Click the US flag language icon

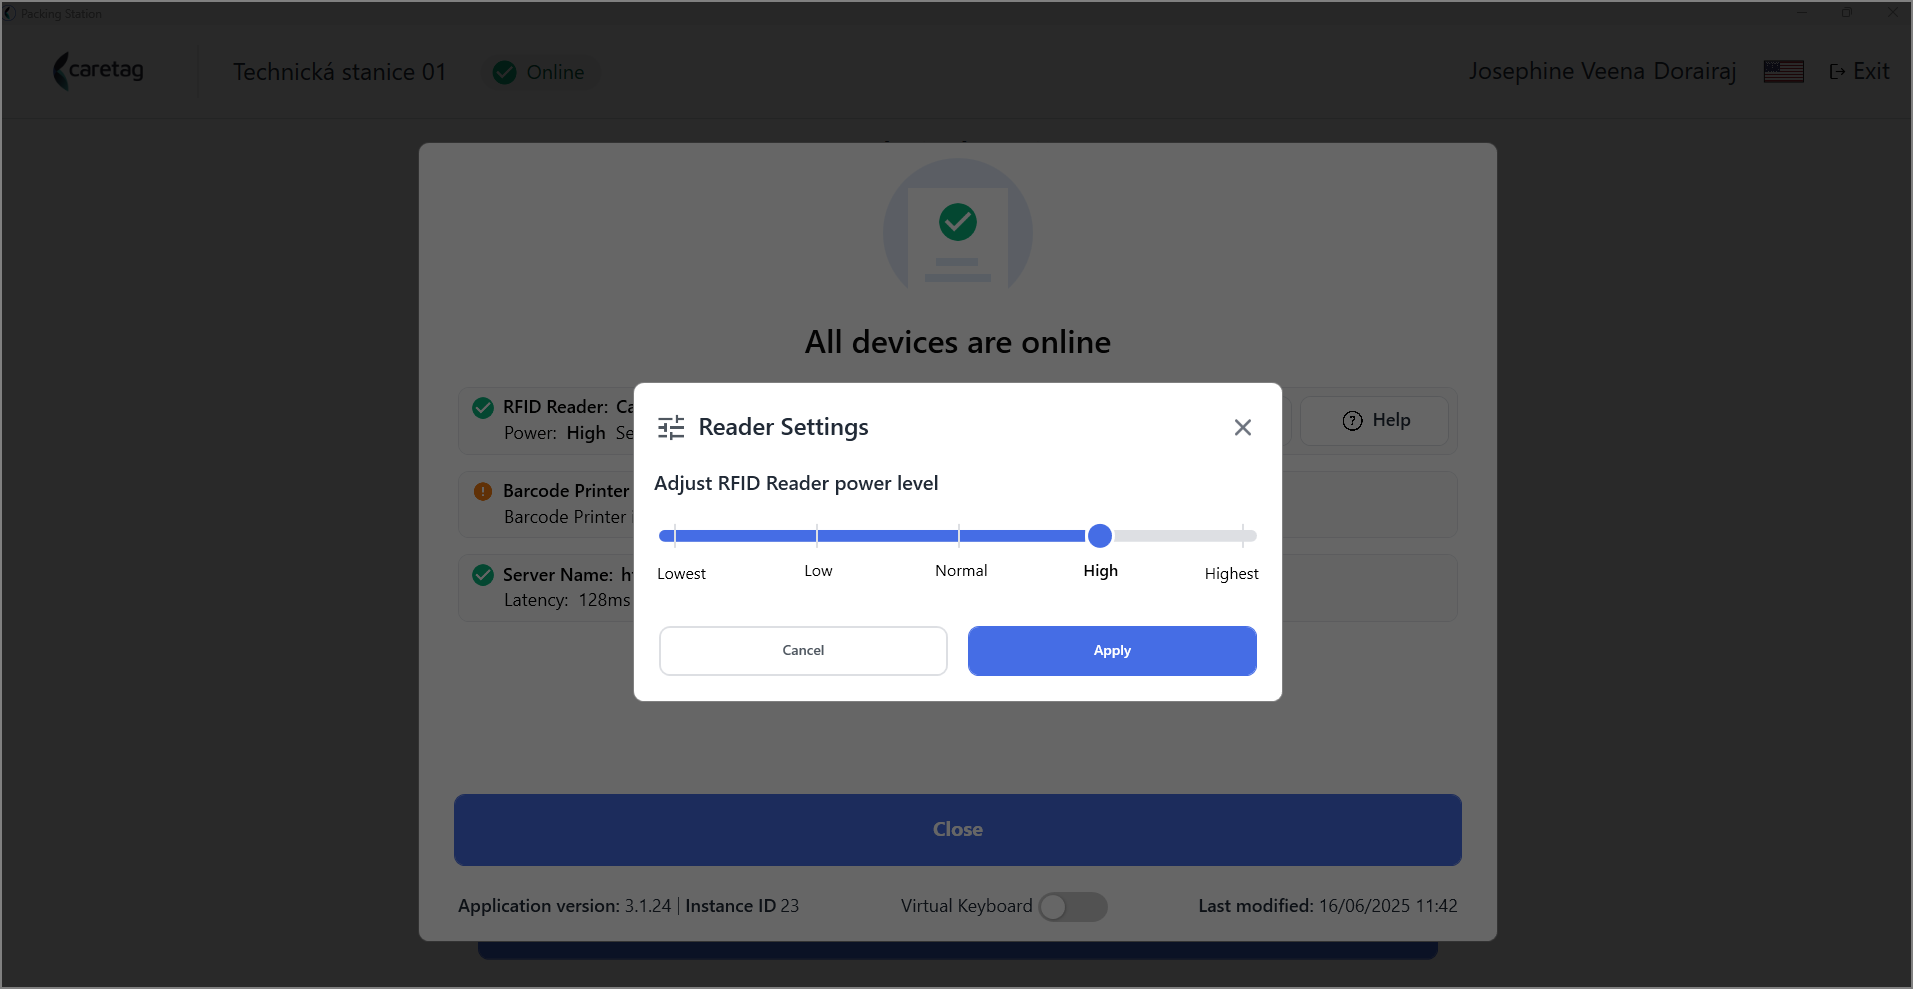tap(1783, 72)
